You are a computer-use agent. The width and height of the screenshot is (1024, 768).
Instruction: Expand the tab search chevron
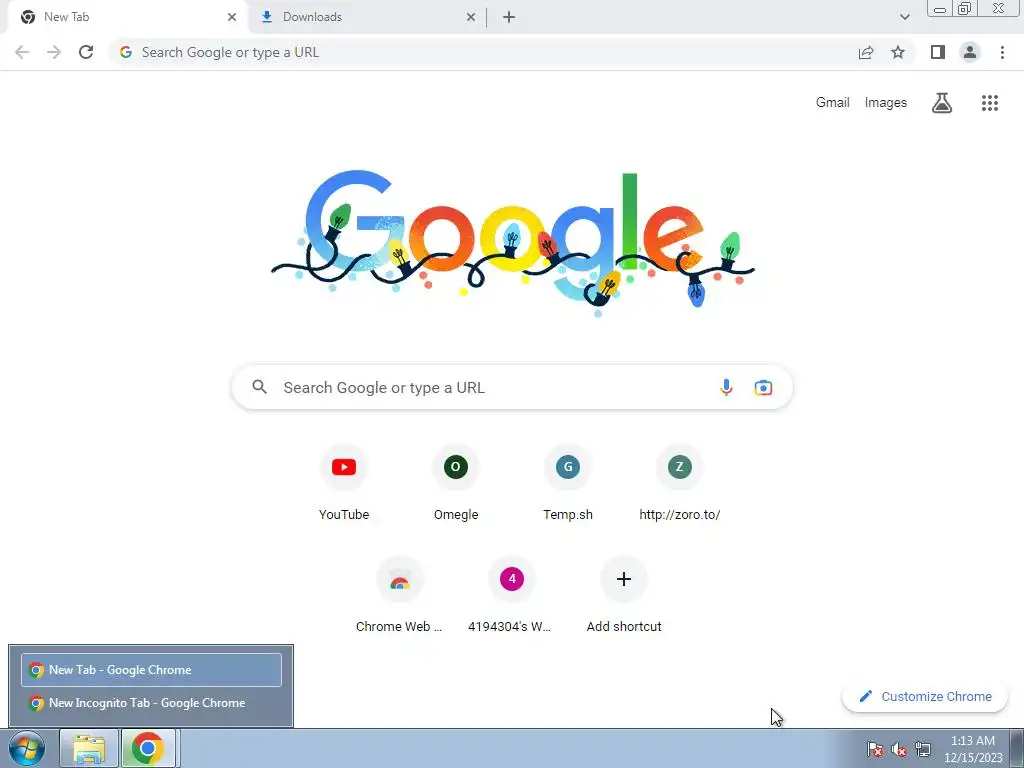904,17
